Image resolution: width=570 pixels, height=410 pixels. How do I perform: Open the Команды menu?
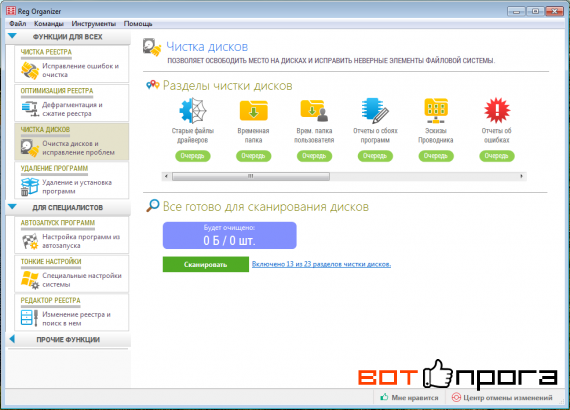(x=49, y=24)
